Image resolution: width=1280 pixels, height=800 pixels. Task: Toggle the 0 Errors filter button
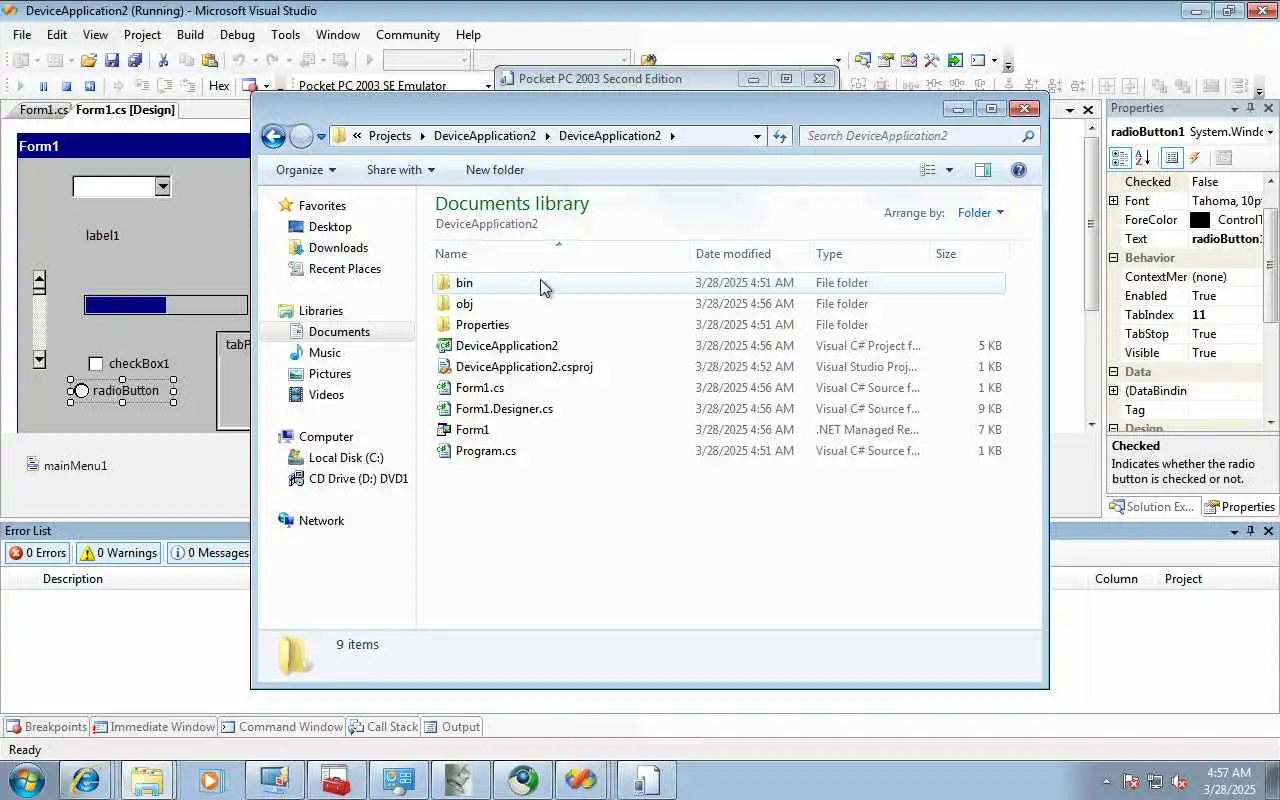pyautogui.click(x=38, y=552)
